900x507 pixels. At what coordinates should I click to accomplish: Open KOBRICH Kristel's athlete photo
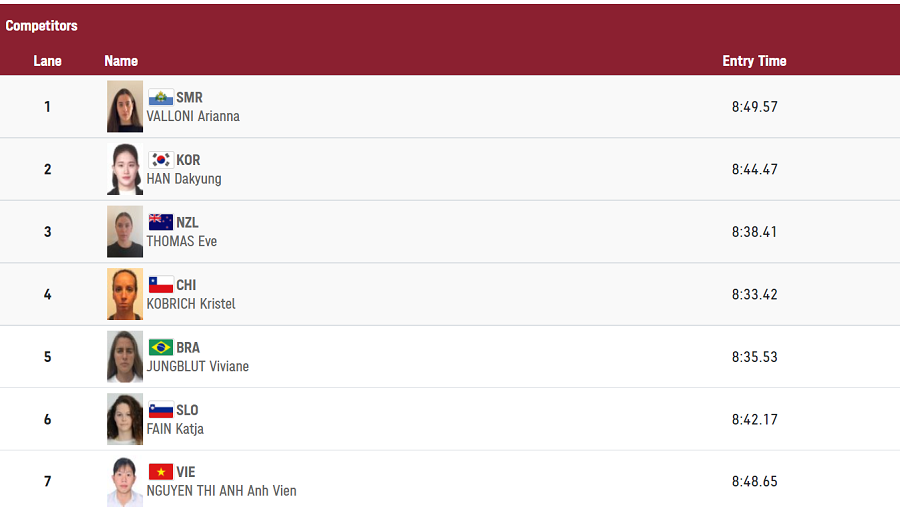125,294
